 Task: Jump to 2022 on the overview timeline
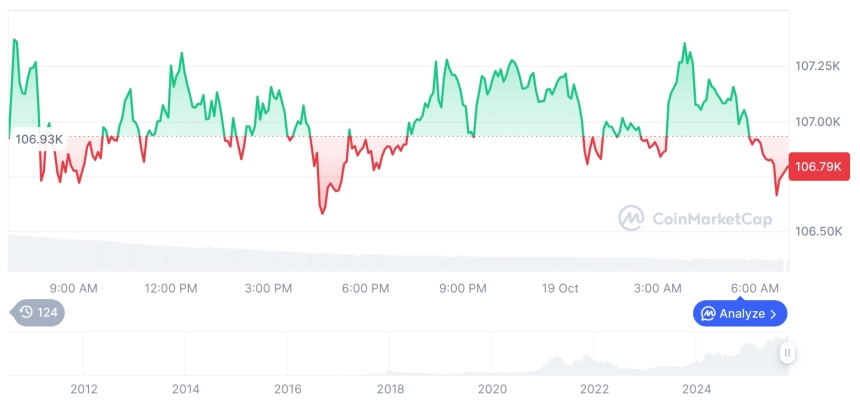[x=594, y=388]
